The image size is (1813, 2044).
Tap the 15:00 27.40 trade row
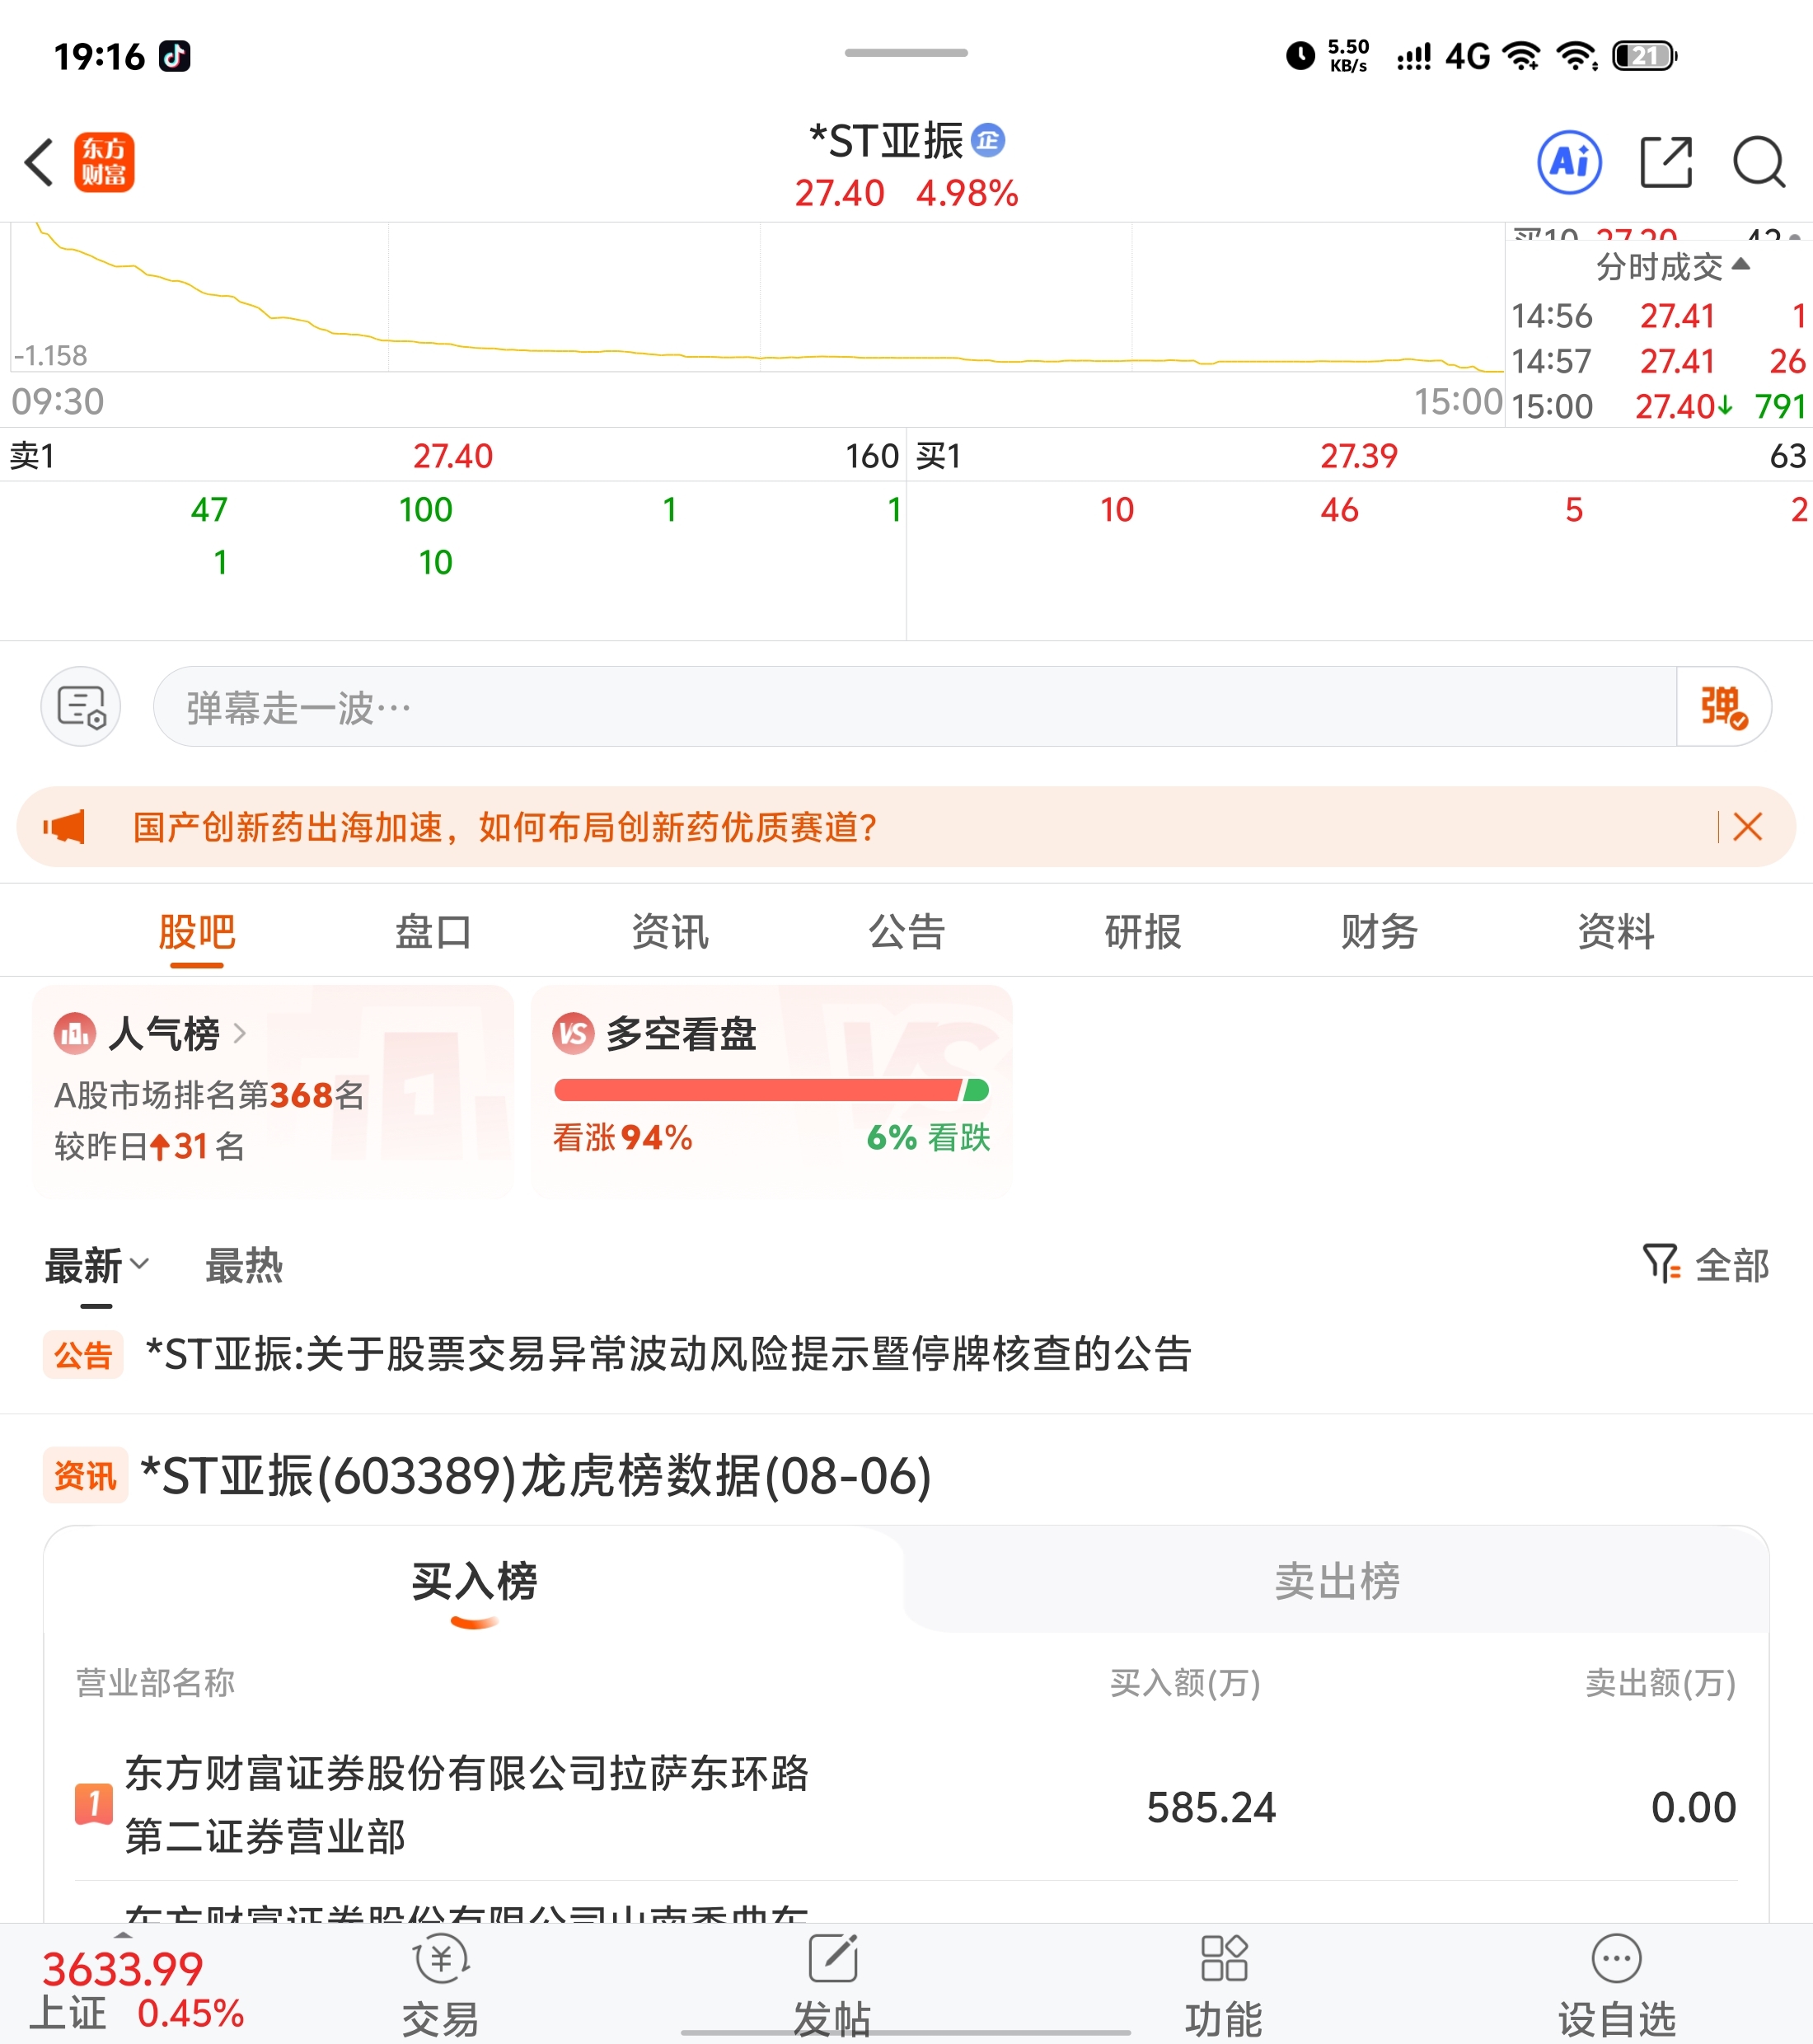pos(1659,406)
